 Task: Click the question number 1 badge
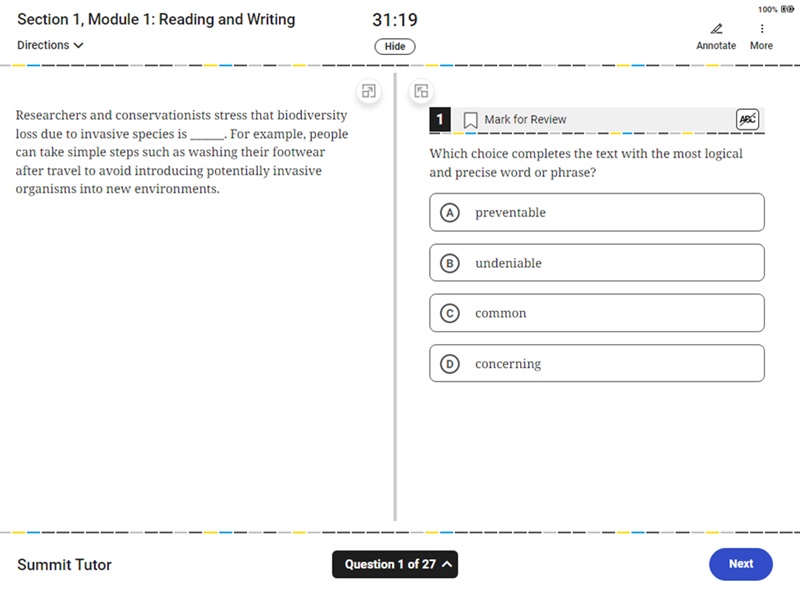pos(440,120)
